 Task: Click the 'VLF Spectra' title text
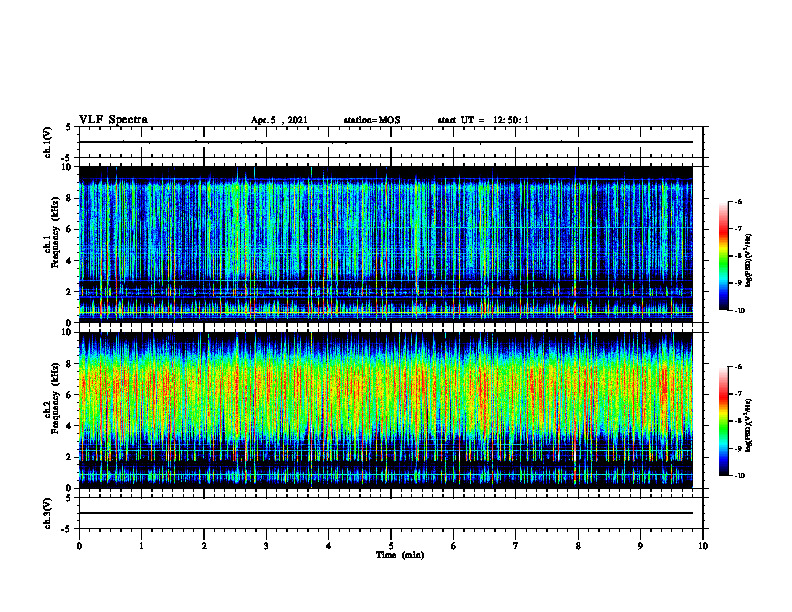113,120
